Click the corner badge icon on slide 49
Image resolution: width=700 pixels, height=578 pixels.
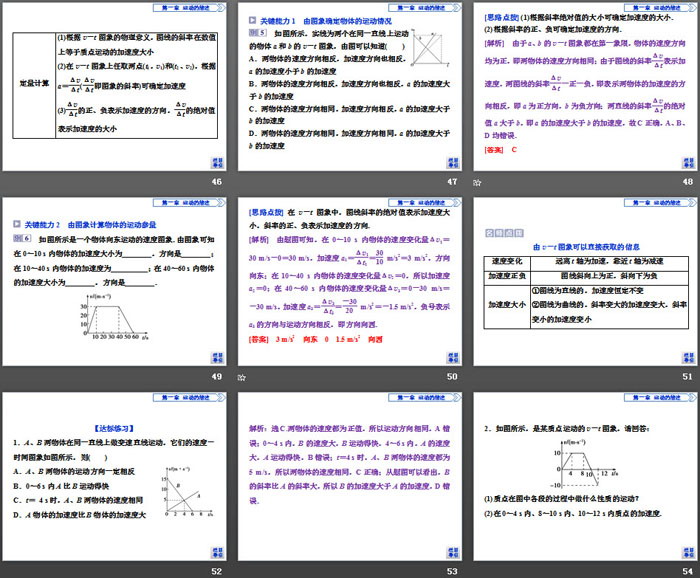tap(213, 355)
